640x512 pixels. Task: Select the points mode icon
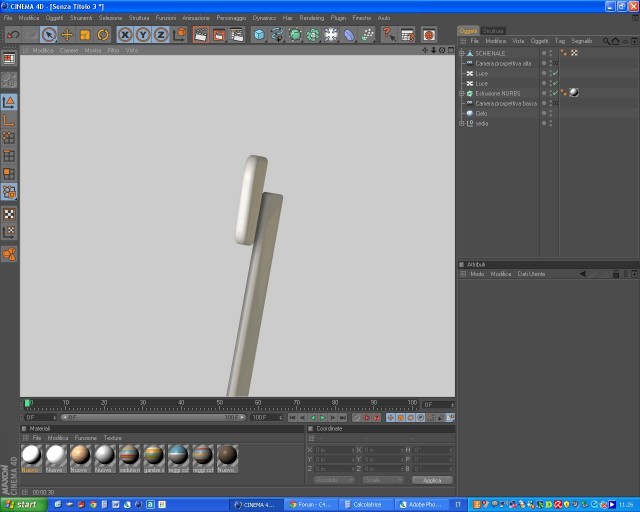[x=9, y=138]
